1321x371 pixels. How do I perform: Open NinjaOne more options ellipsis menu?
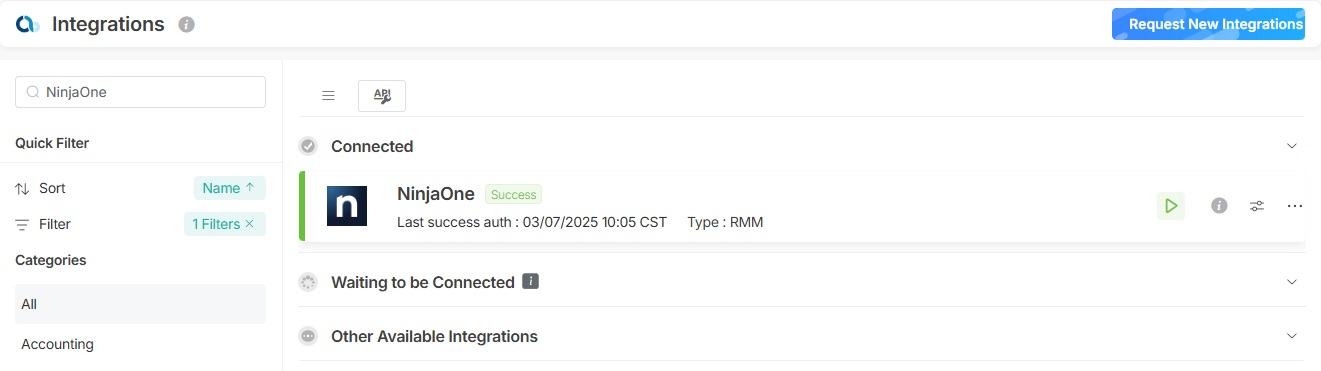(x=1295, y=206)
